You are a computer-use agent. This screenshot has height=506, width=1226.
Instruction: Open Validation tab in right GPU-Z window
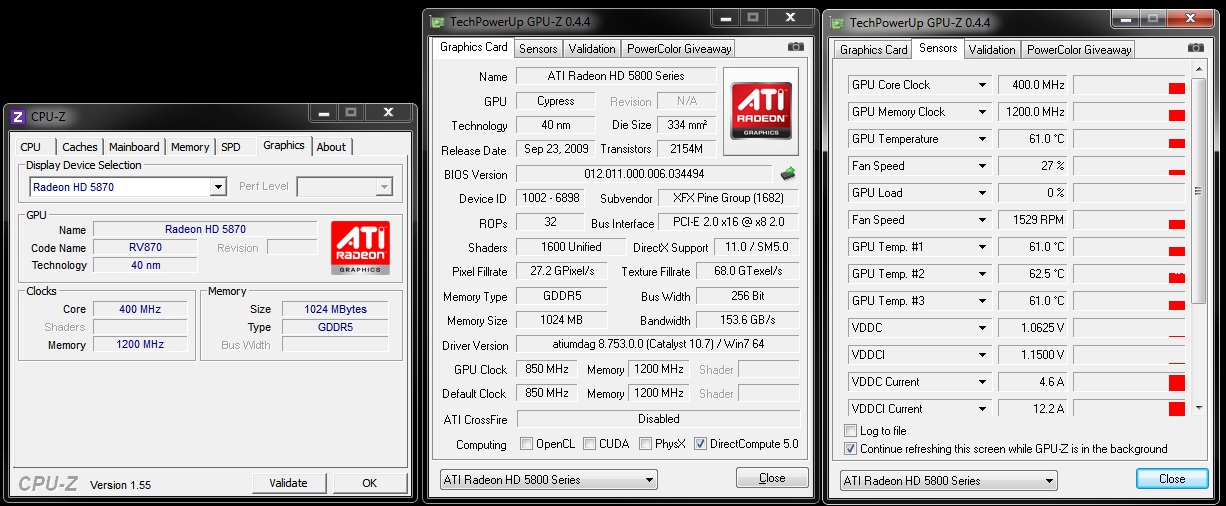click(x=992, y=49)
